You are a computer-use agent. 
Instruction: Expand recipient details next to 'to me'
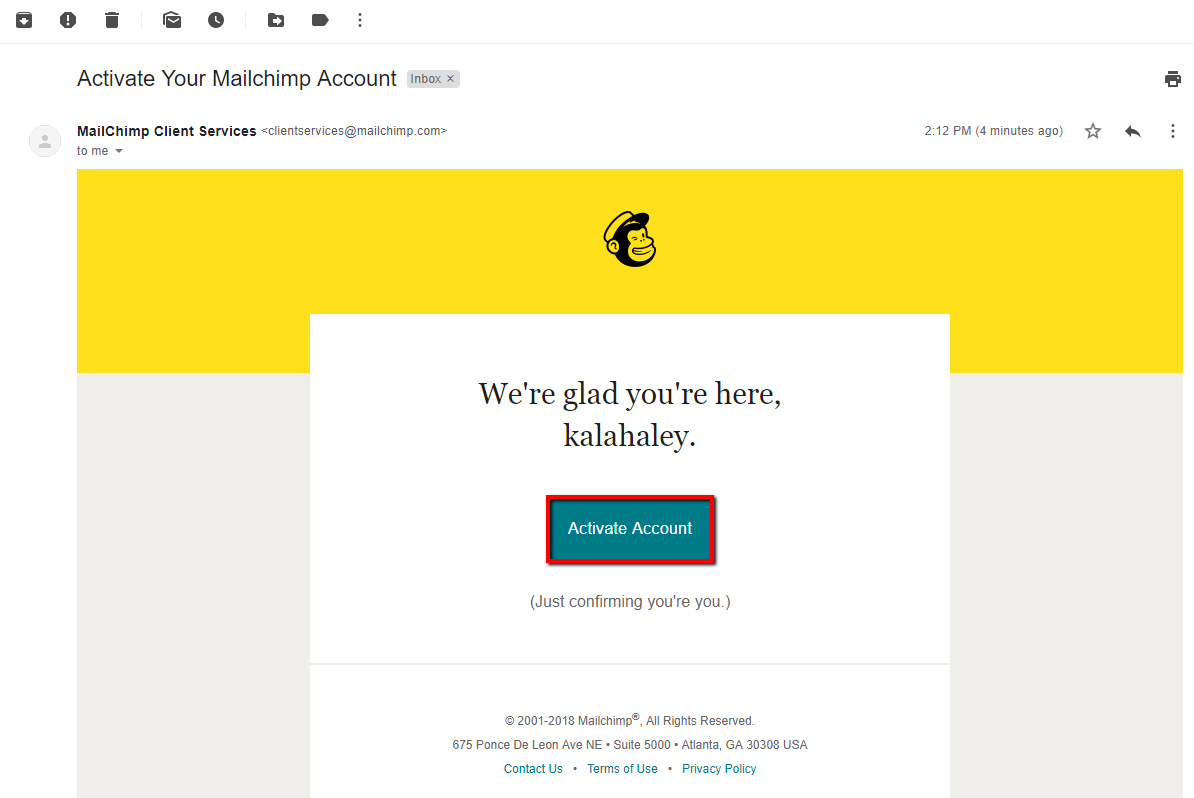(x=119, y=151)
